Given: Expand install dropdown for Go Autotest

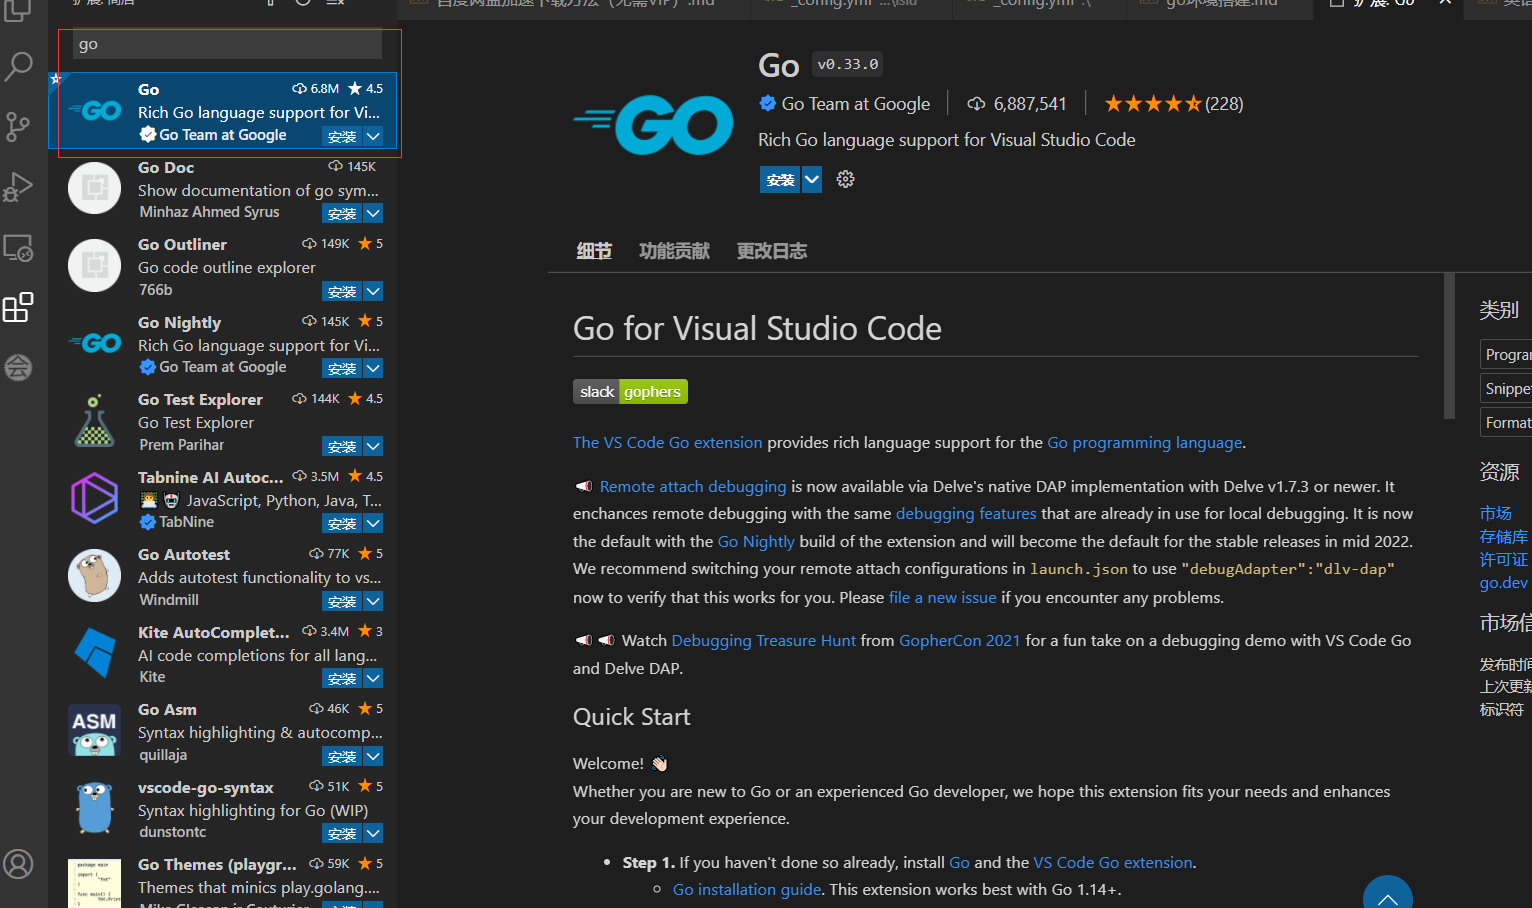Looking at the screenshot, I should (373, 601).
